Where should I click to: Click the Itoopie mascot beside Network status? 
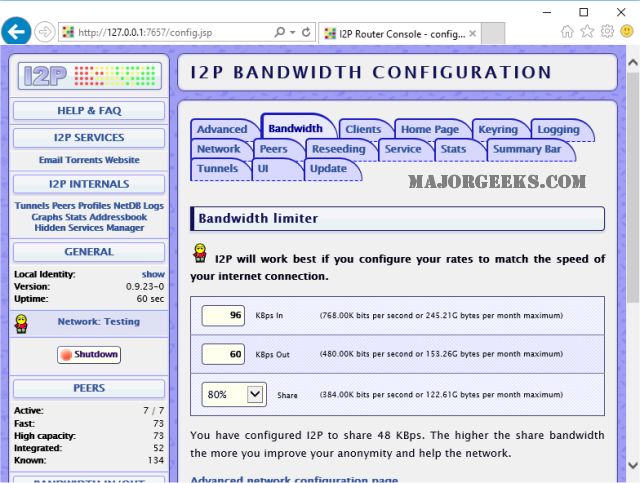[x=21, y=324]
